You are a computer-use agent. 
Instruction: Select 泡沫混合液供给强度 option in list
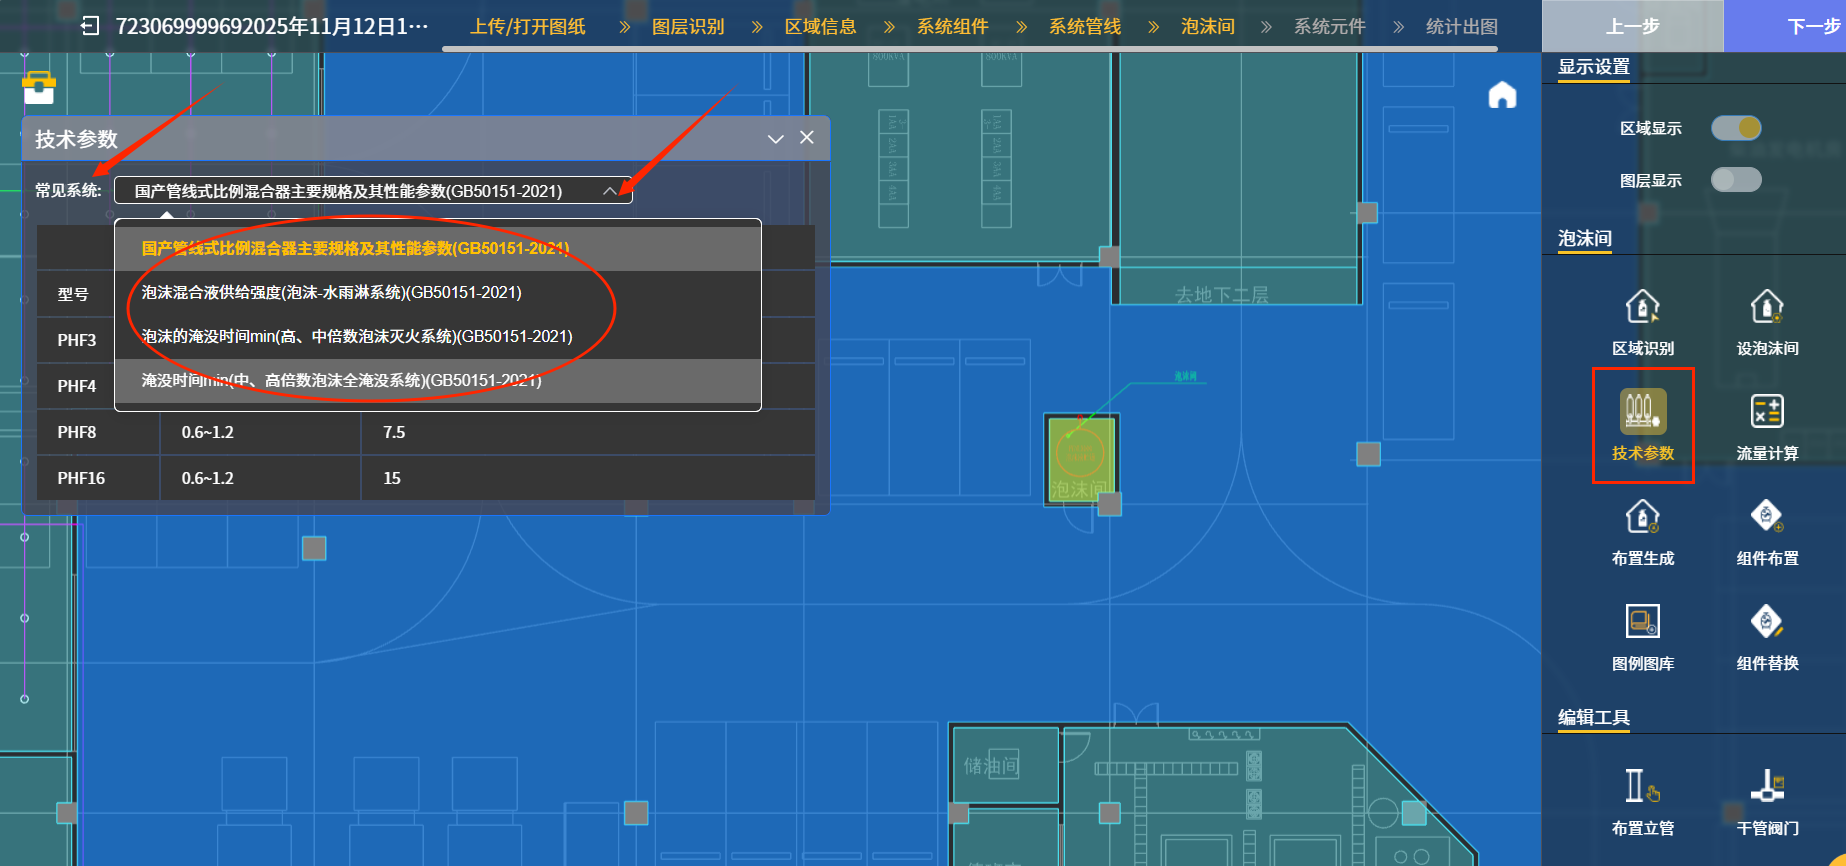click(331, 293)
